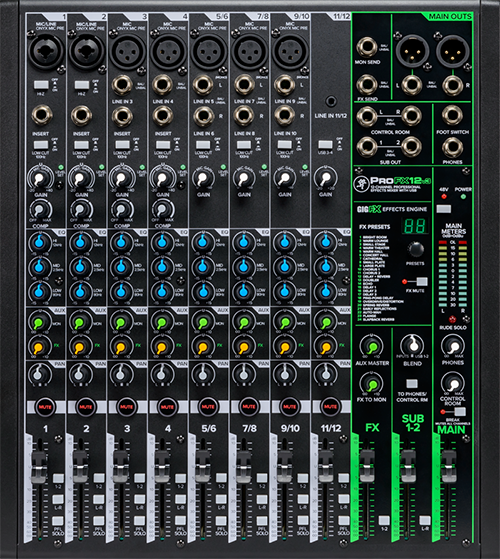Image resolution: width=500 pixels, height=559 pixels.
Task: Toggle the Hi-Z switch on channel 2
Action: click(x=82, y=85)
